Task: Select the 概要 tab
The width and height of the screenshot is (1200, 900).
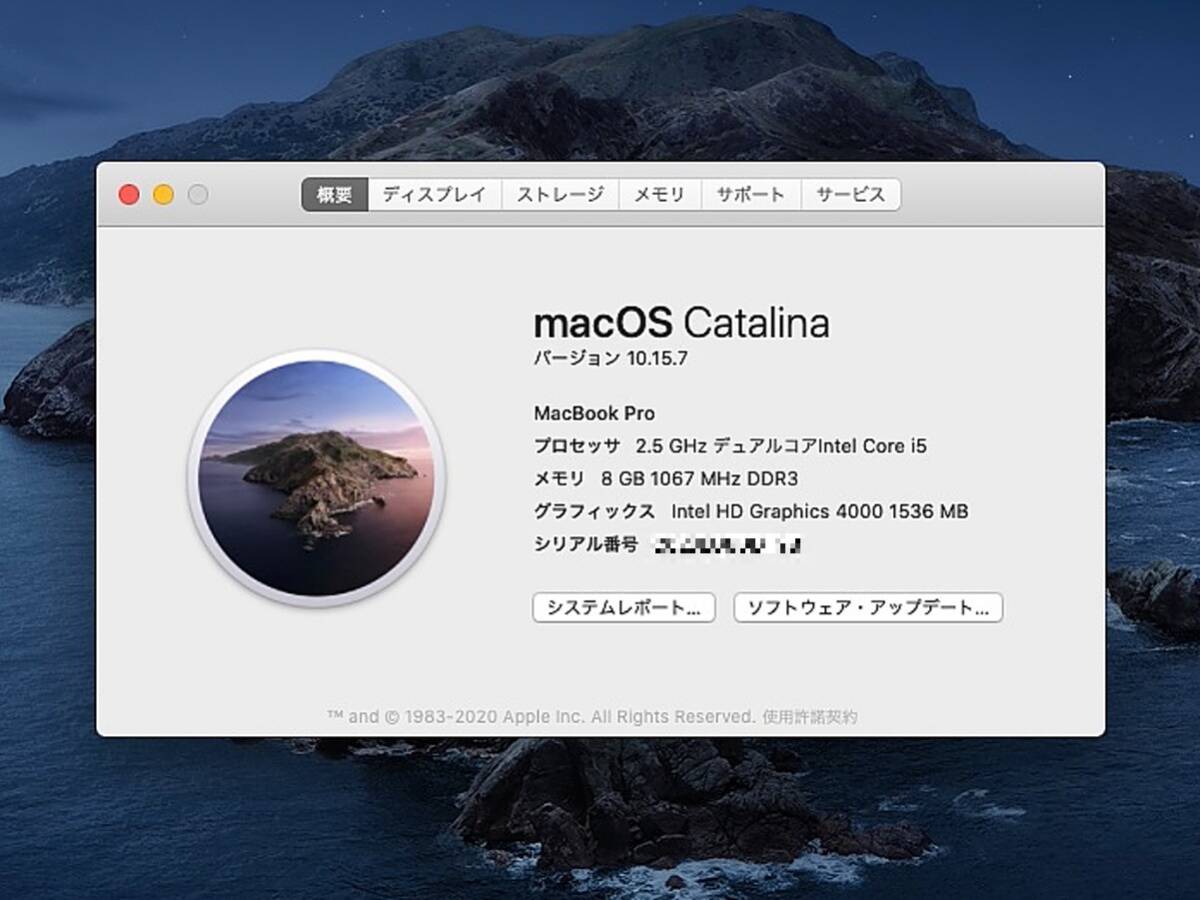Action: [x=335, y=195]
